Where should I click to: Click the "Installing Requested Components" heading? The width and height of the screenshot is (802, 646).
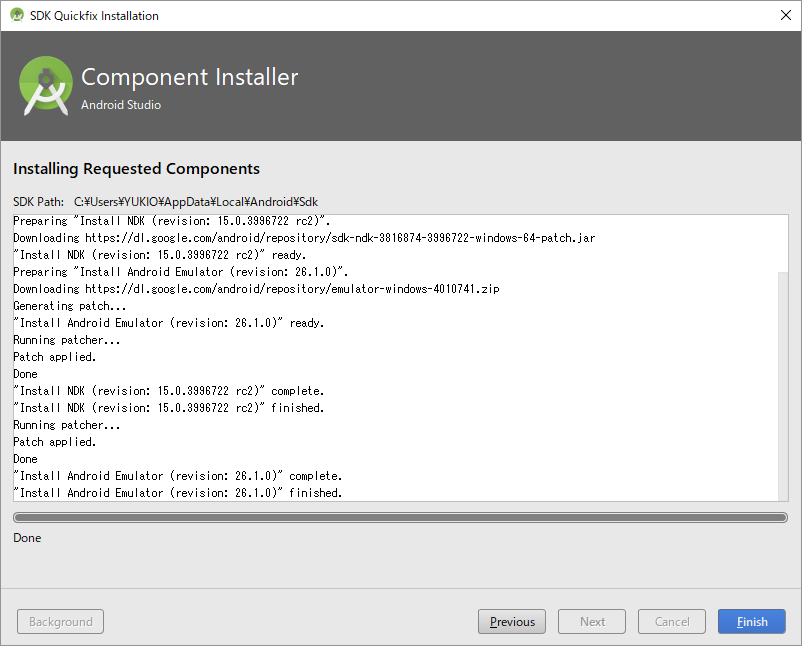136,169
